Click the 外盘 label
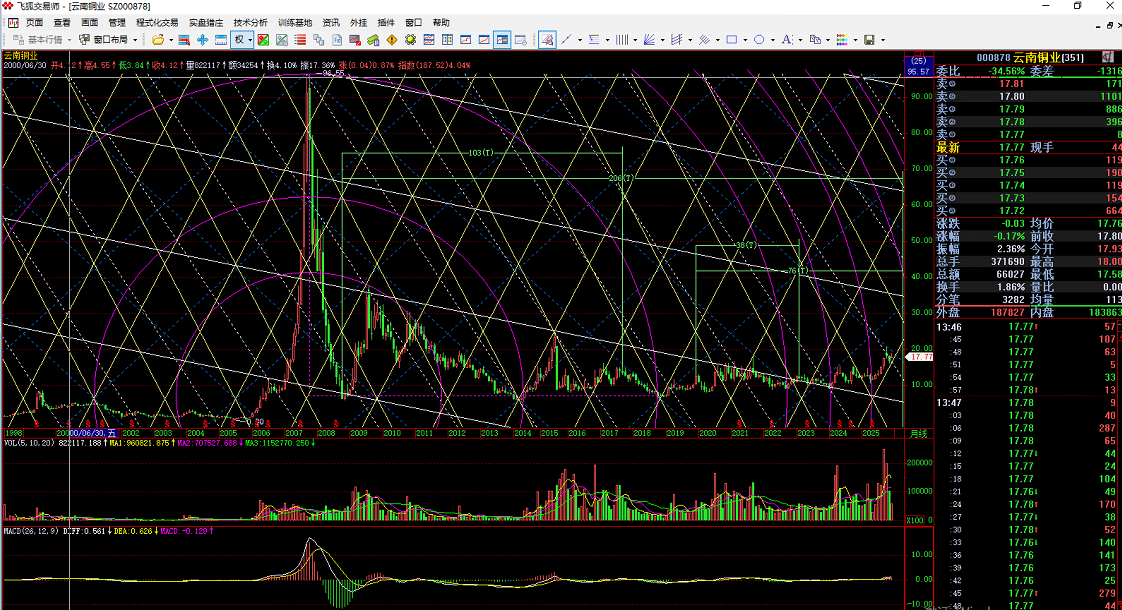 [947, 312]
